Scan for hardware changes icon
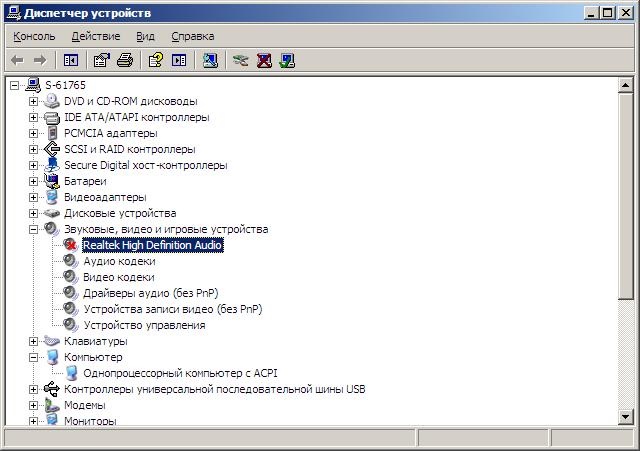640x451 pixels. (210, 61)
